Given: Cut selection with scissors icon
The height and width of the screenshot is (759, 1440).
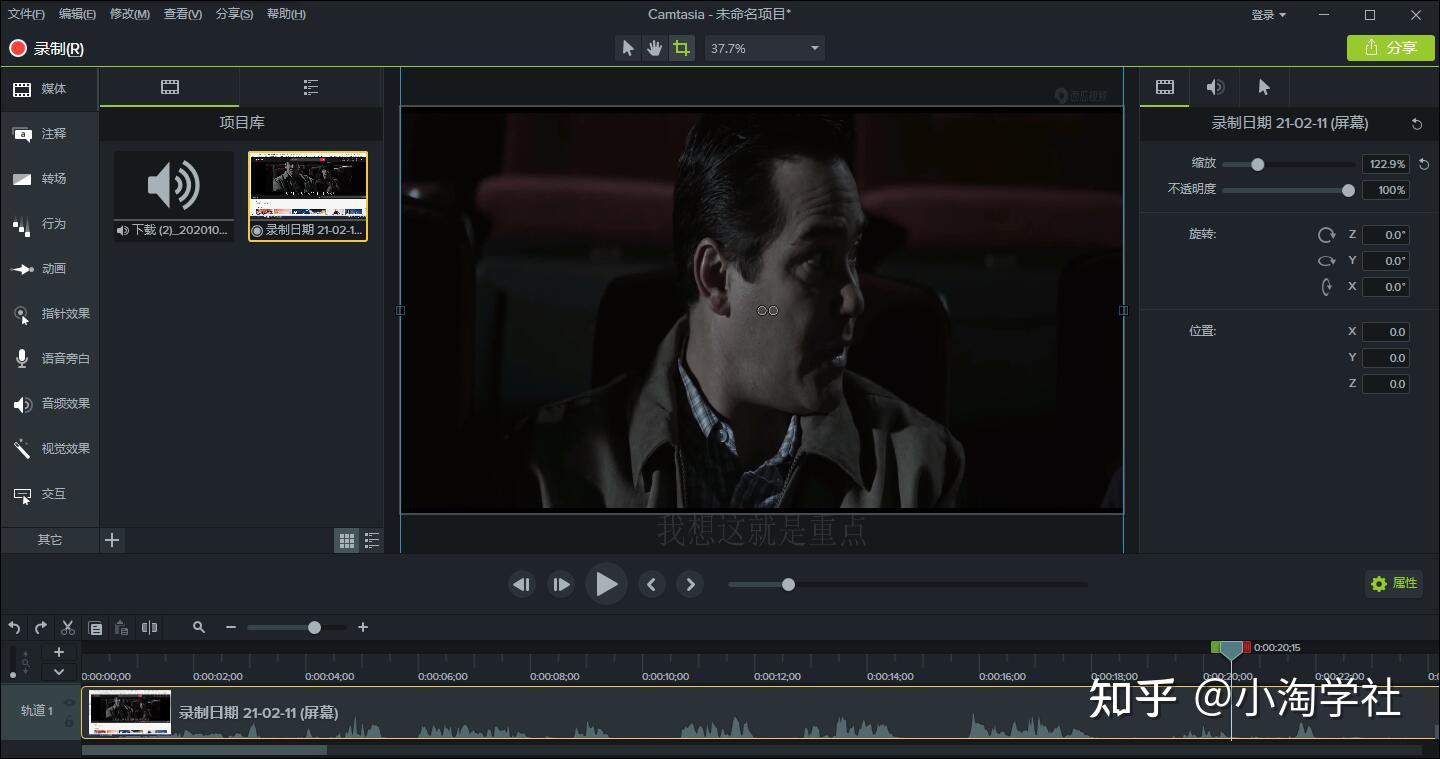Looking at the screenshot, I should coord(68,628).
